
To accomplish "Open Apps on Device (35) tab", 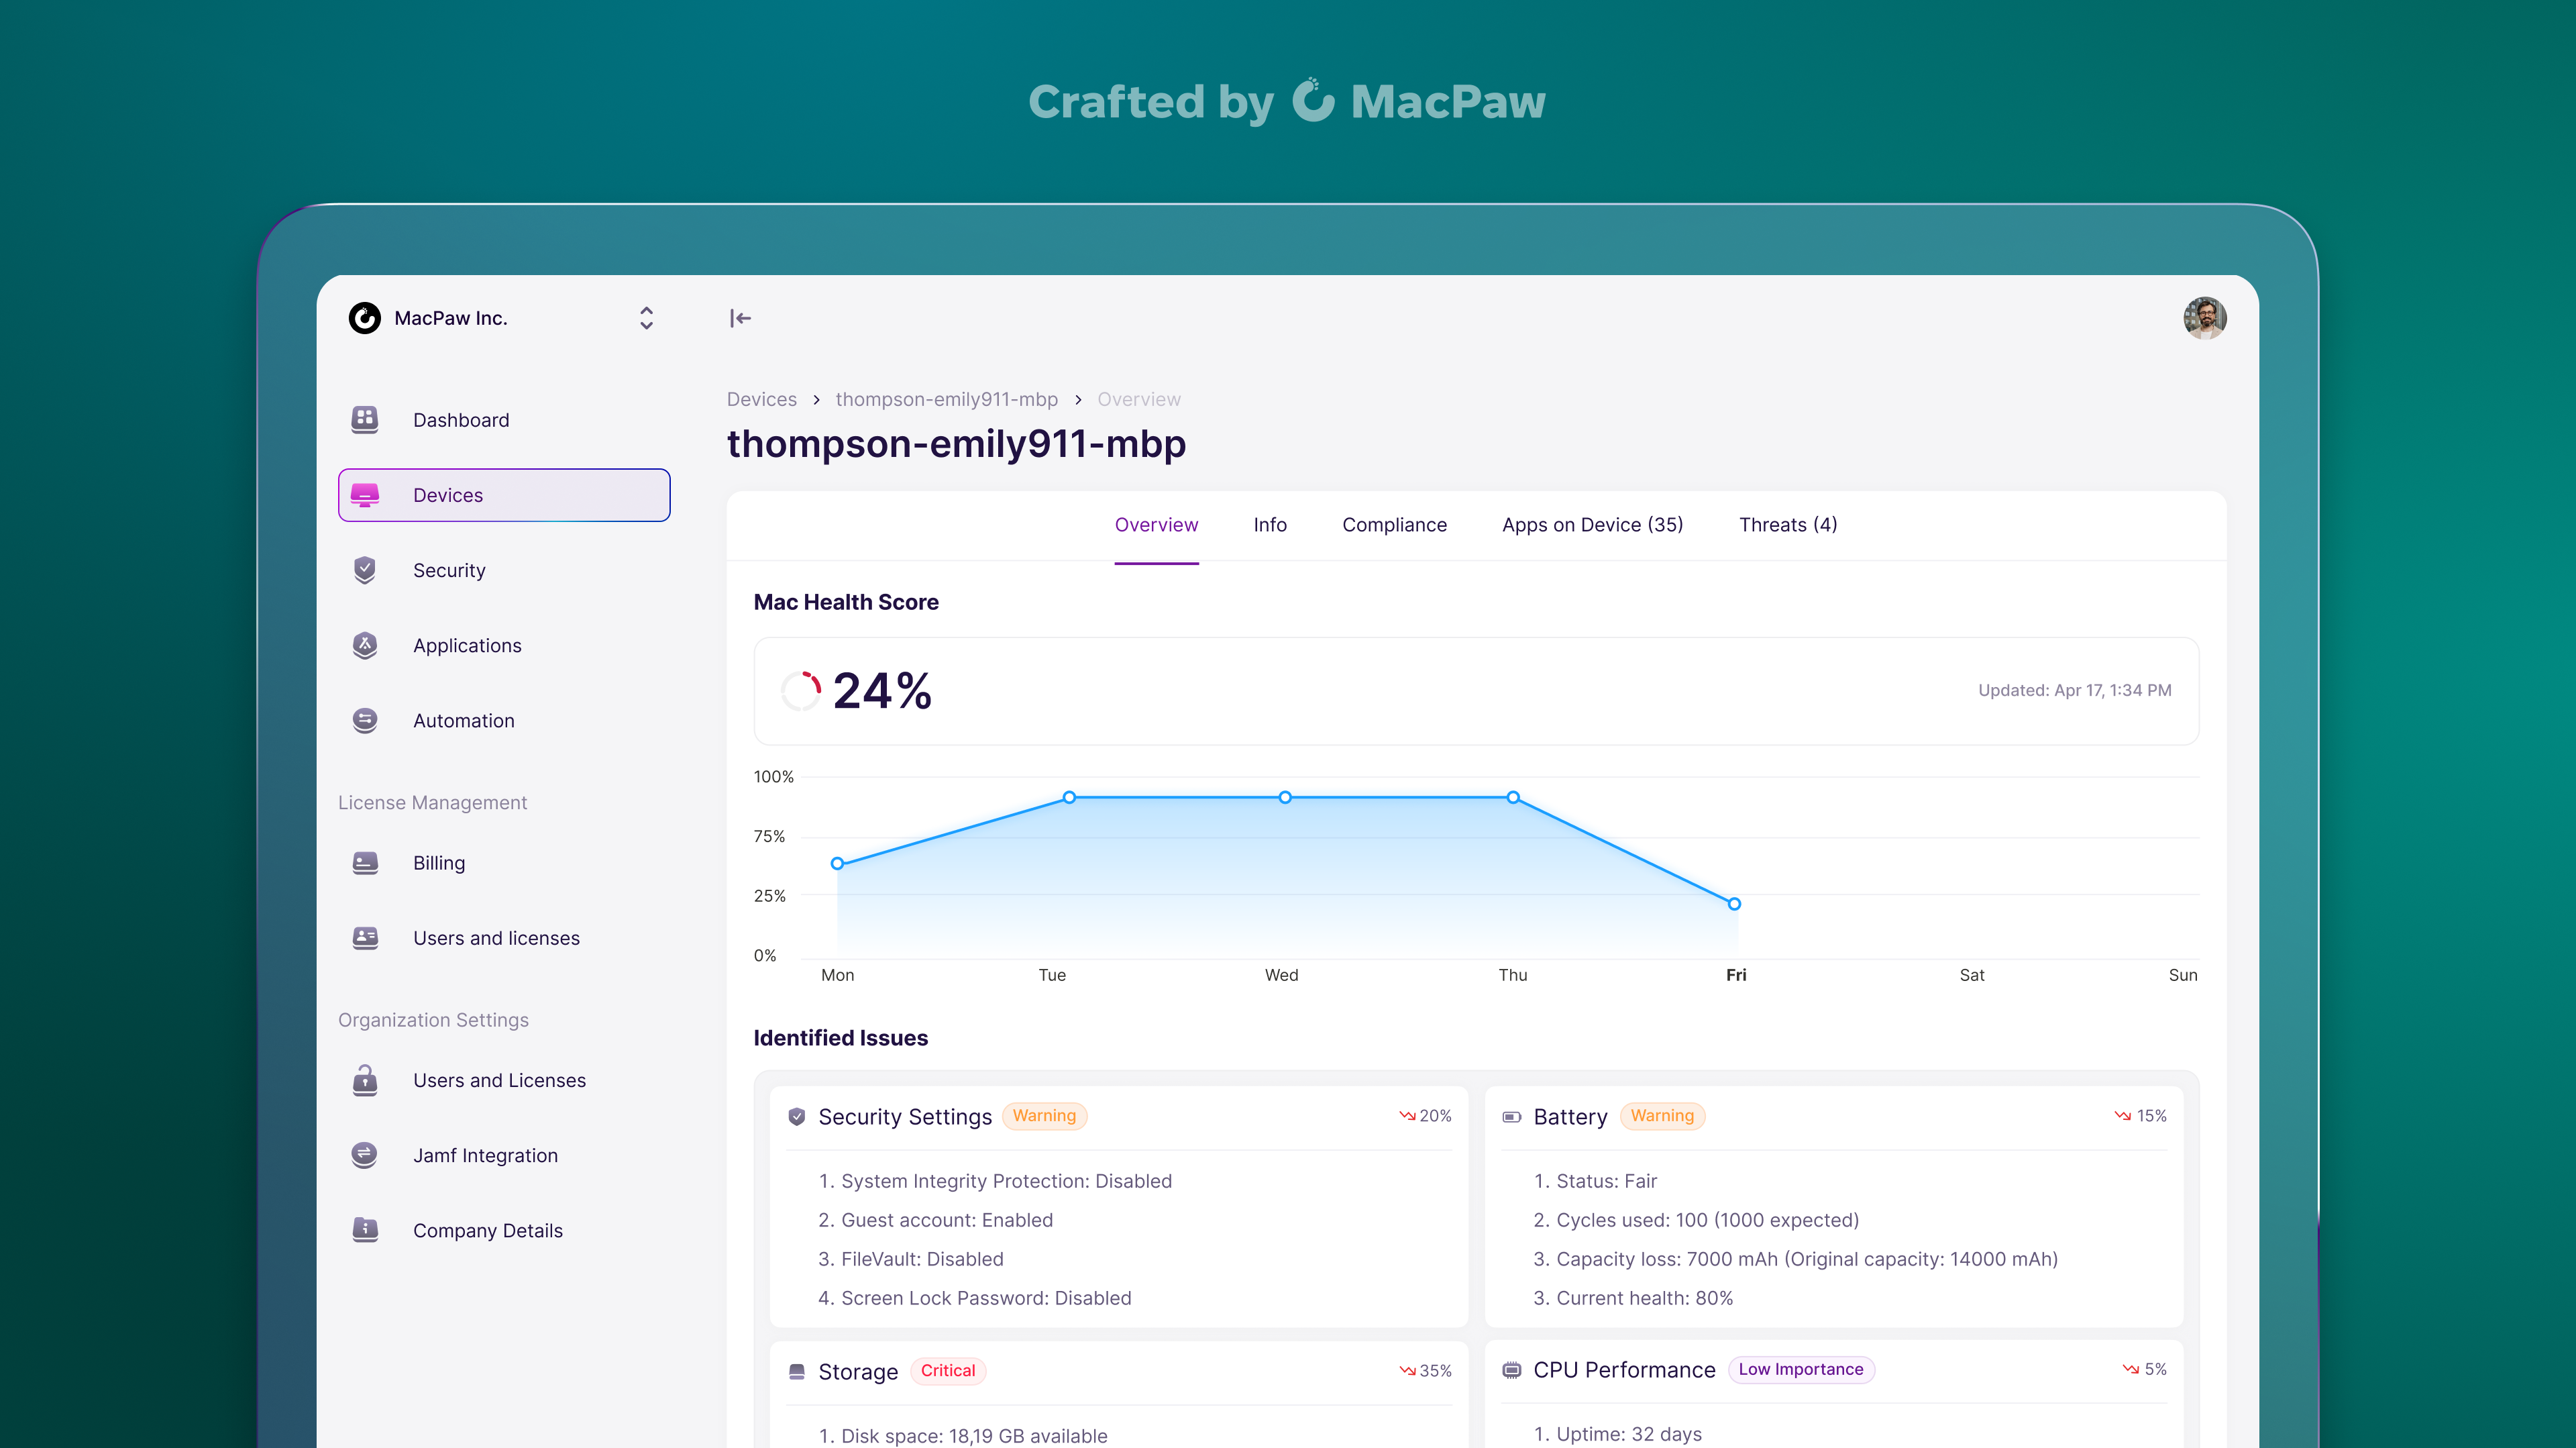I will click(1592, 525).
